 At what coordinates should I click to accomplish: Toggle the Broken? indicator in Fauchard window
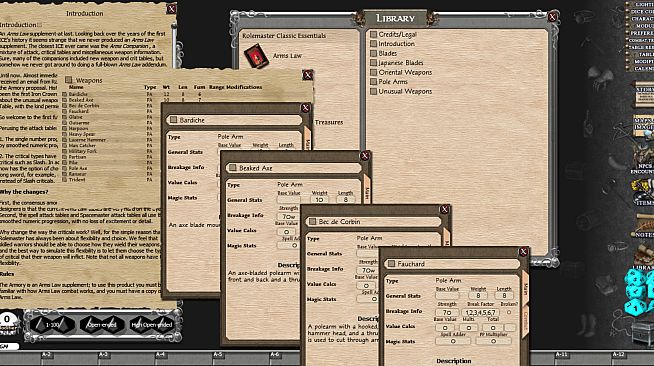point(509,312)
